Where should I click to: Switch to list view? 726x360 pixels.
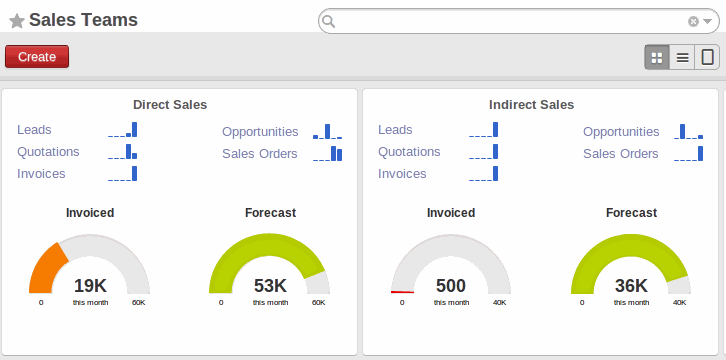682,57
